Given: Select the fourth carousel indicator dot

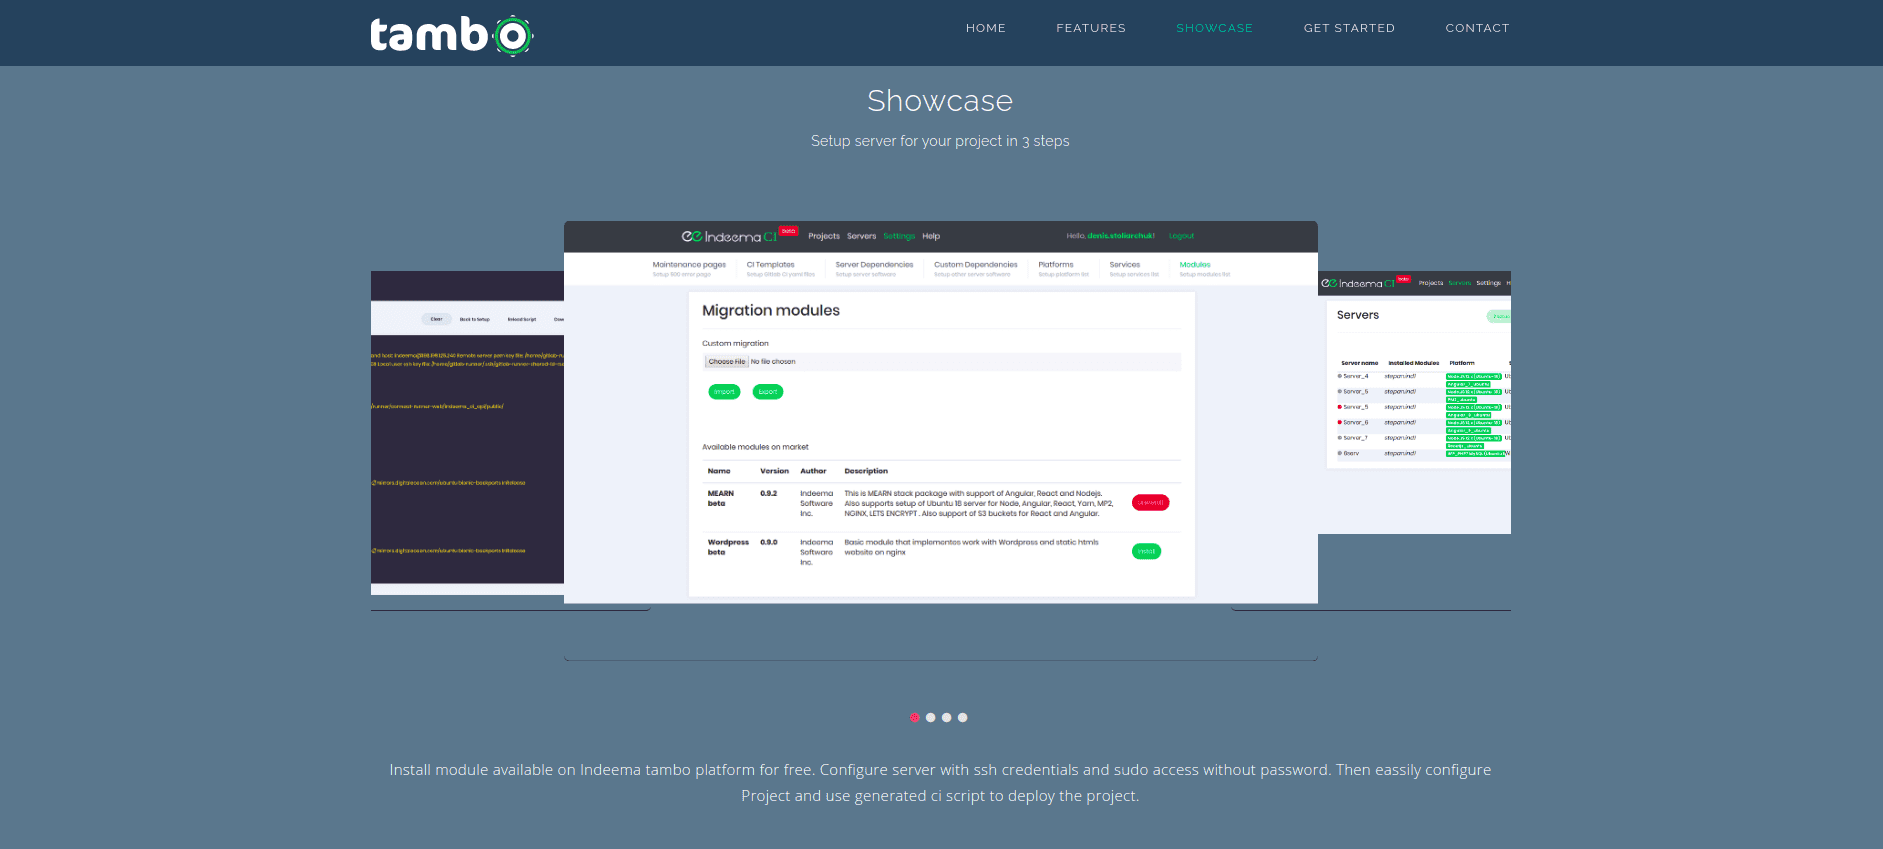Looking at the screenshot, I should point(962,717).
